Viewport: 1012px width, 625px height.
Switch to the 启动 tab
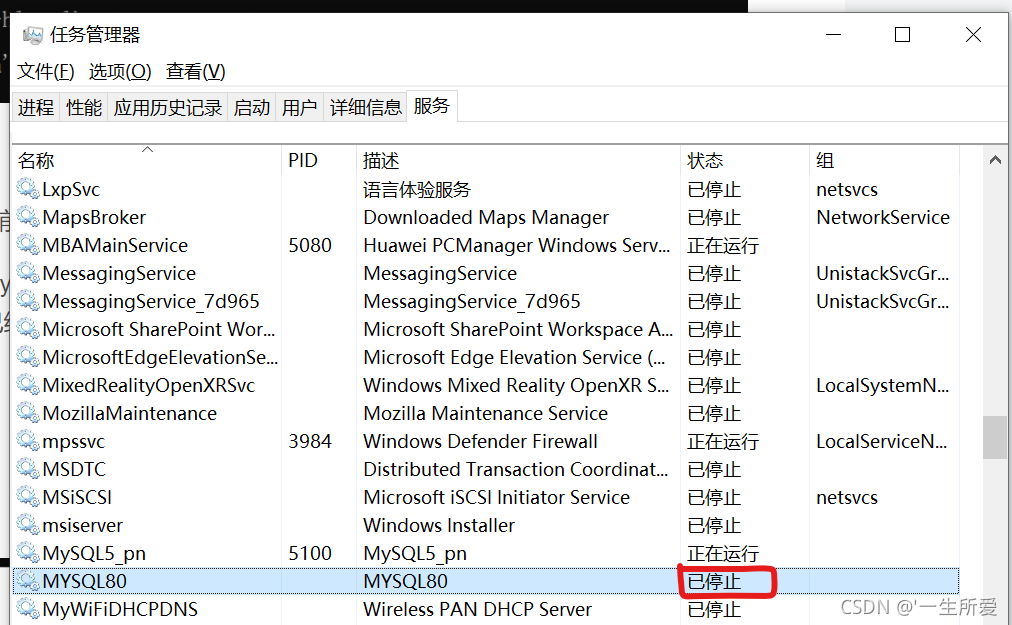(252, 107)
